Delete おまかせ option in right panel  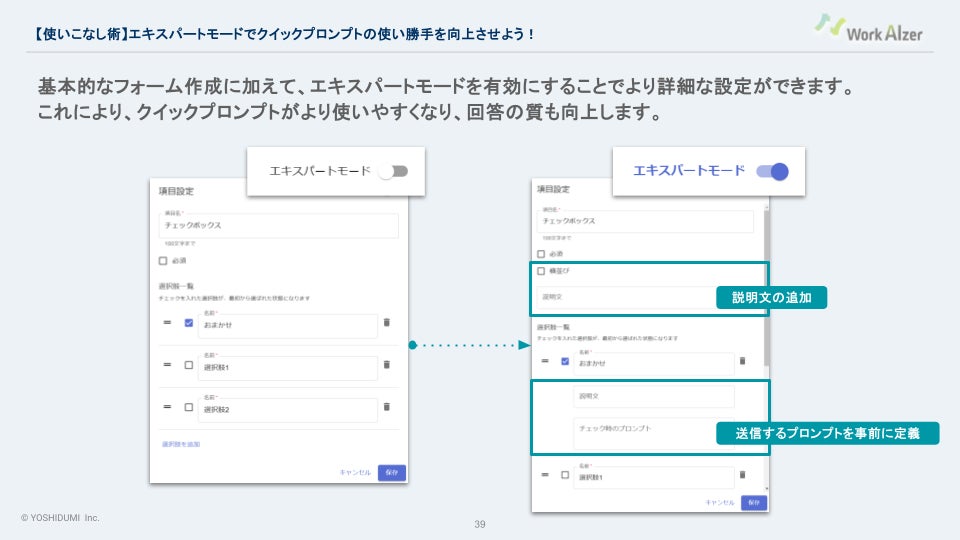pos(742,361)
